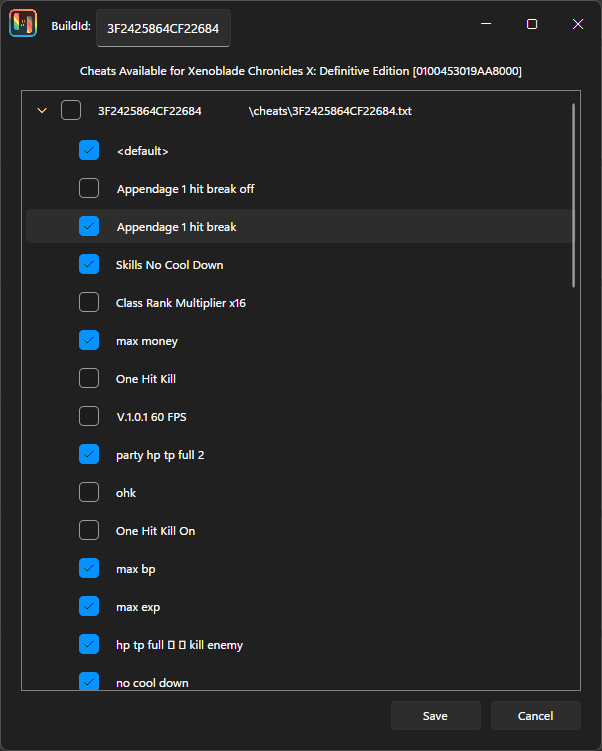Disable max bp cheat

(x=89, y=568)
